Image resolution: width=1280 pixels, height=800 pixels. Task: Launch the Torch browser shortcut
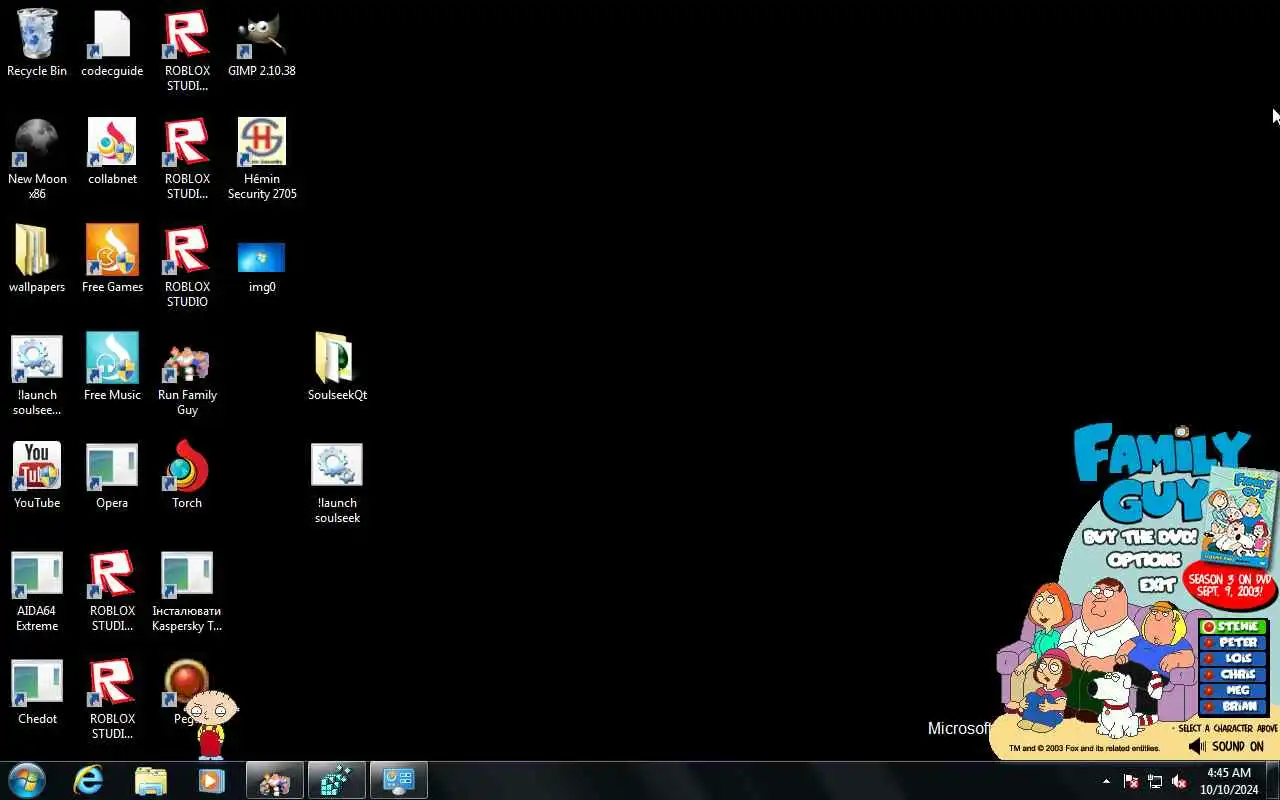click(x=187, y=475)
